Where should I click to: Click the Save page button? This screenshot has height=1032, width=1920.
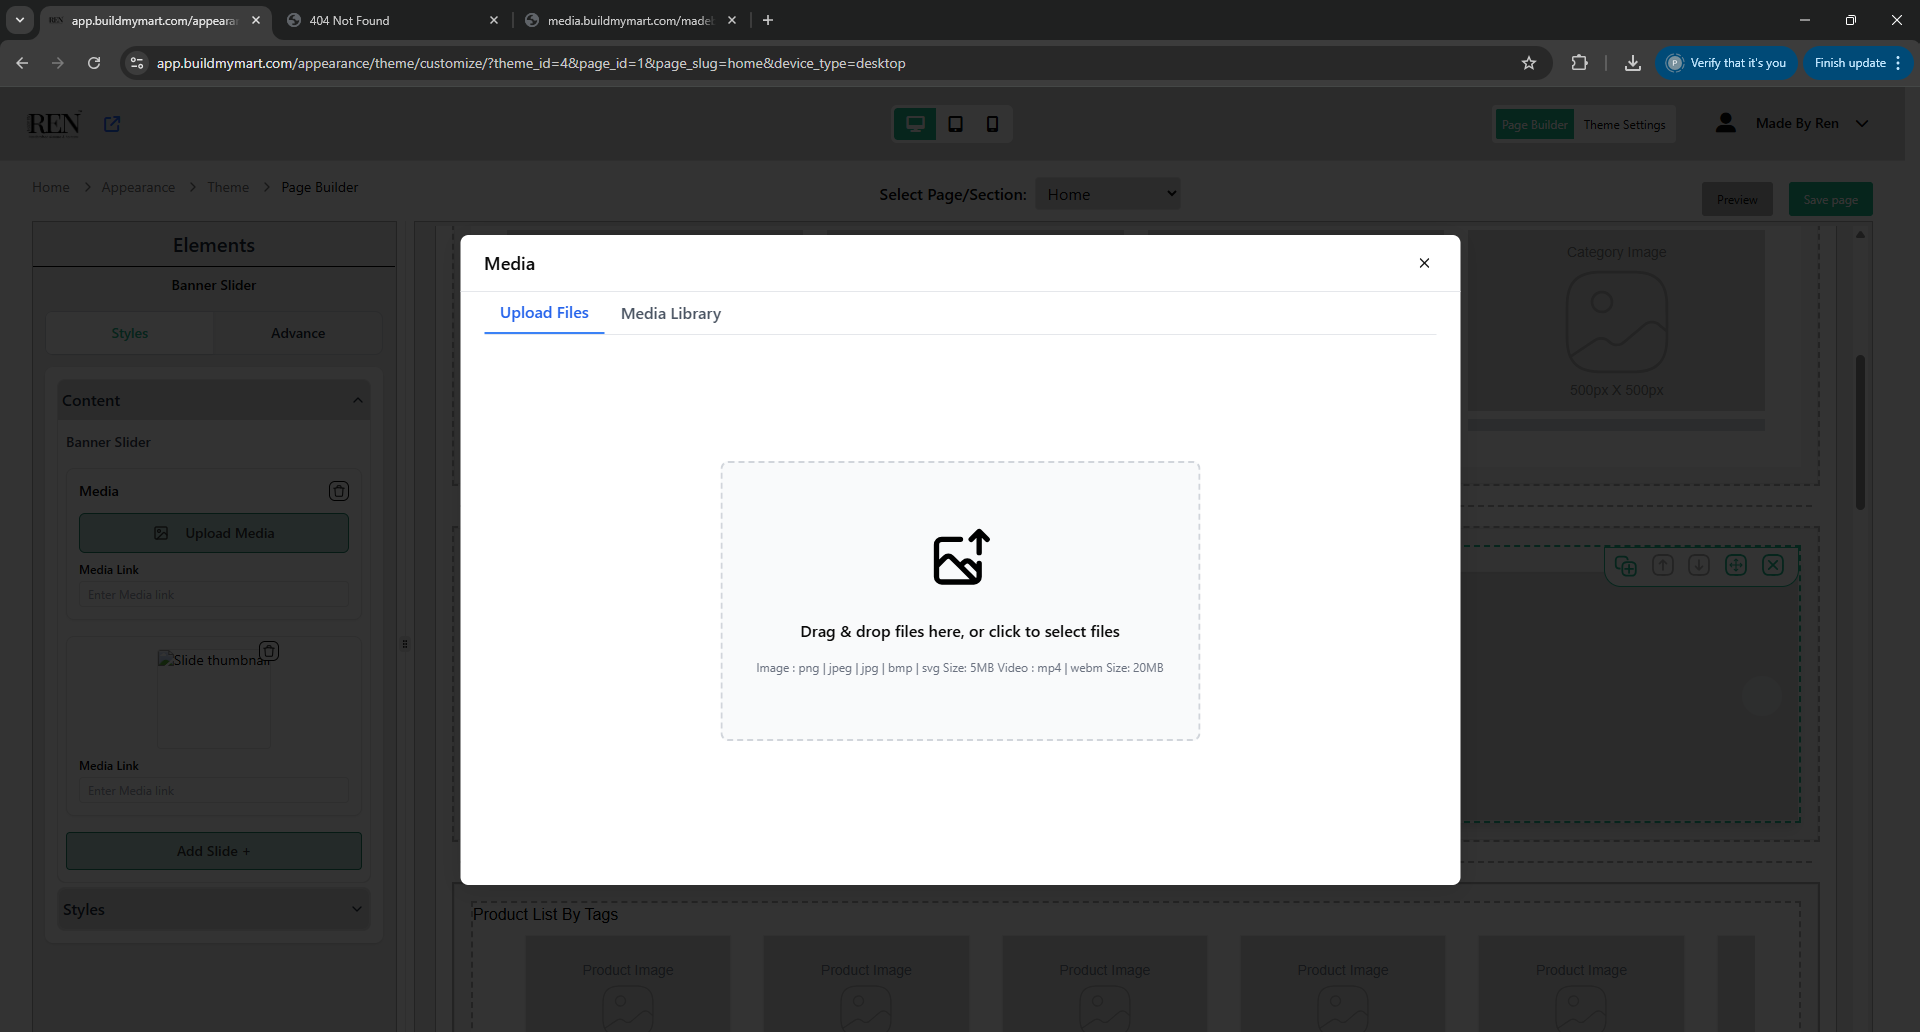tap(1830, 199)
